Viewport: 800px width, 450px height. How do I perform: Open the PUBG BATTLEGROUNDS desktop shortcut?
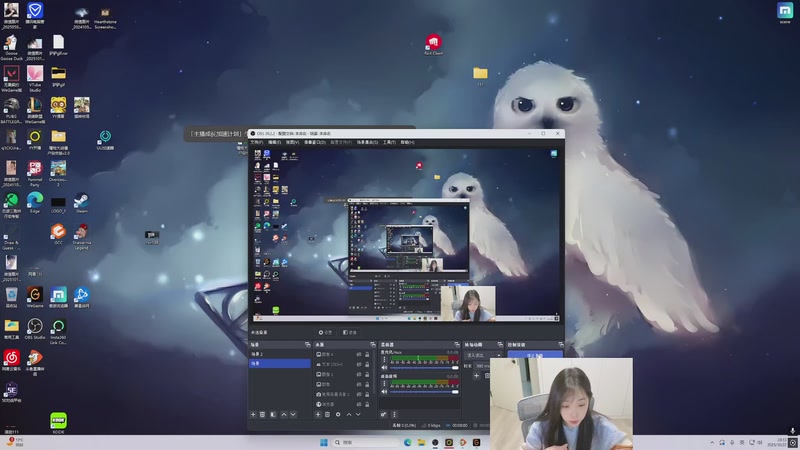coord(11,111)
